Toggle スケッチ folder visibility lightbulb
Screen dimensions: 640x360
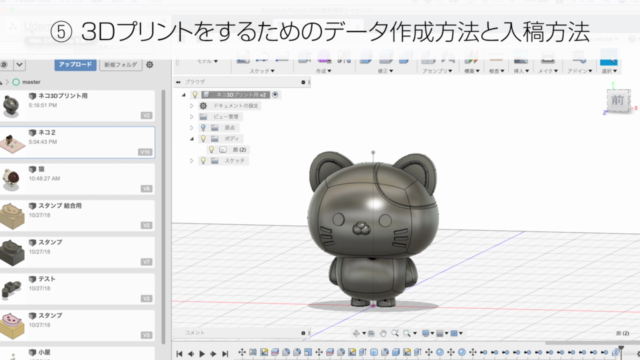click(203, 161)
